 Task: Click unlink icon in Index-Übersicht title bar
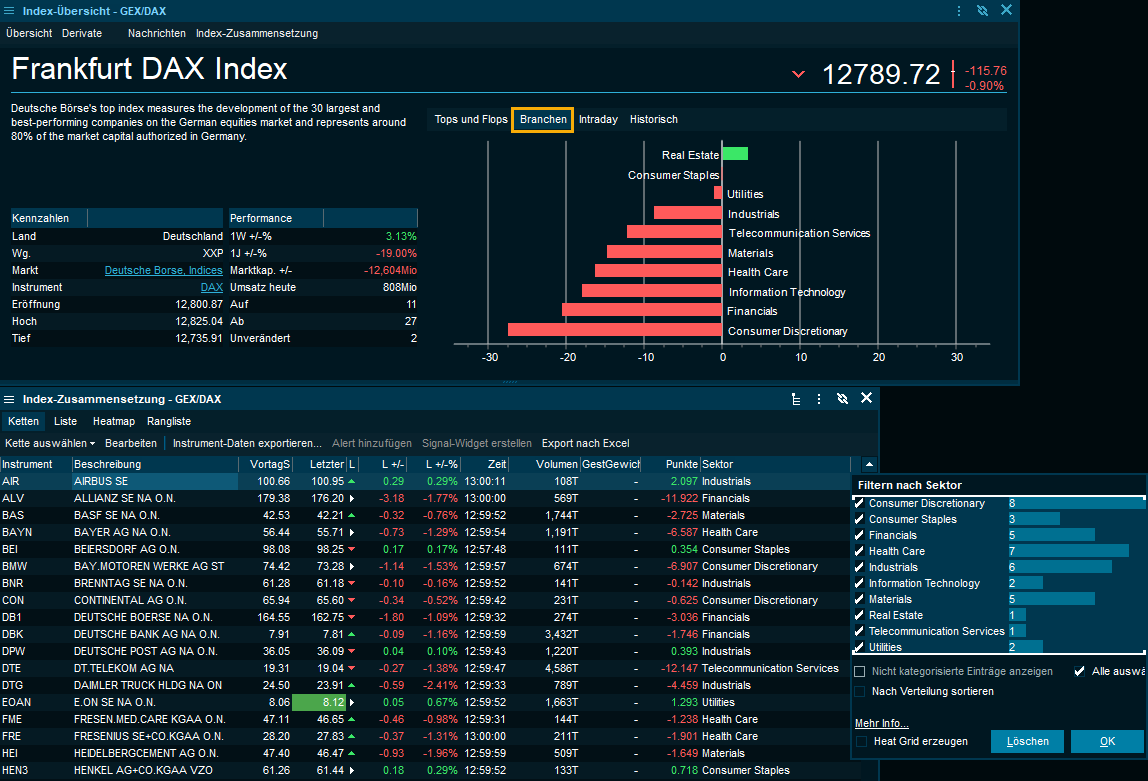point(982,11)
